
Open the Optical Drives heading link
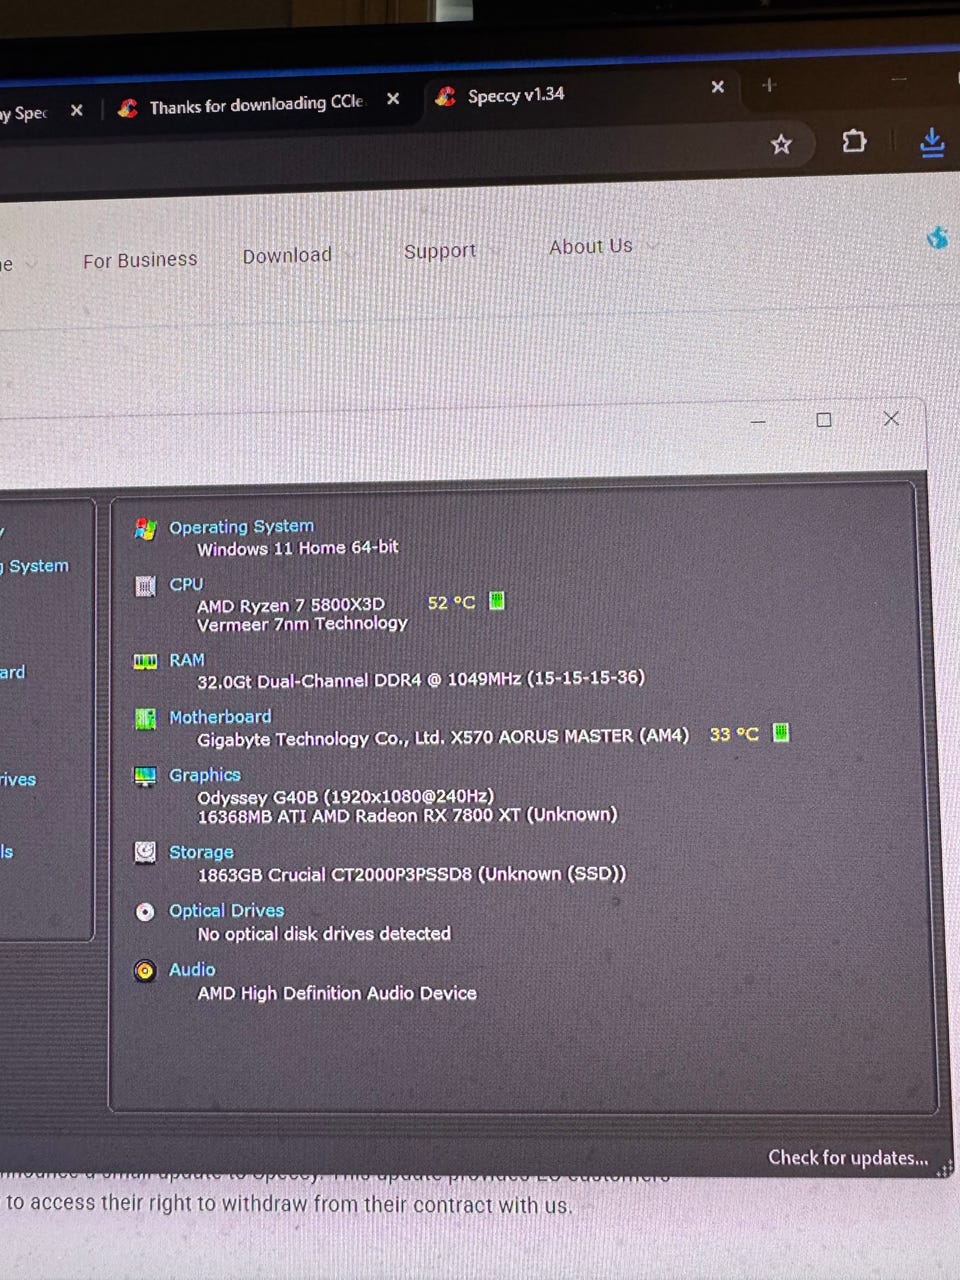coord(226,910)
